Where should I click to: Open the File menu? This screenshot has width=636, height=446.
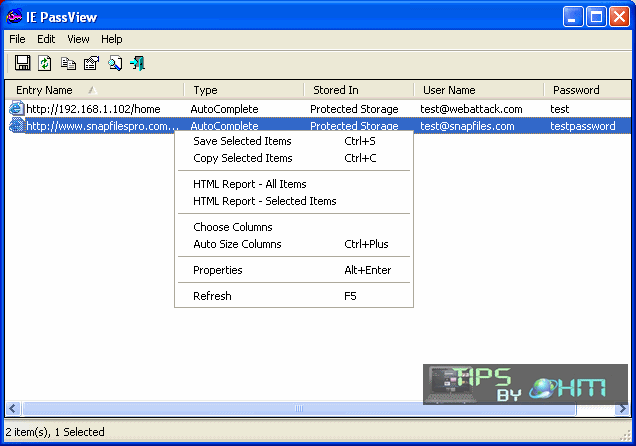pos(17,39)
